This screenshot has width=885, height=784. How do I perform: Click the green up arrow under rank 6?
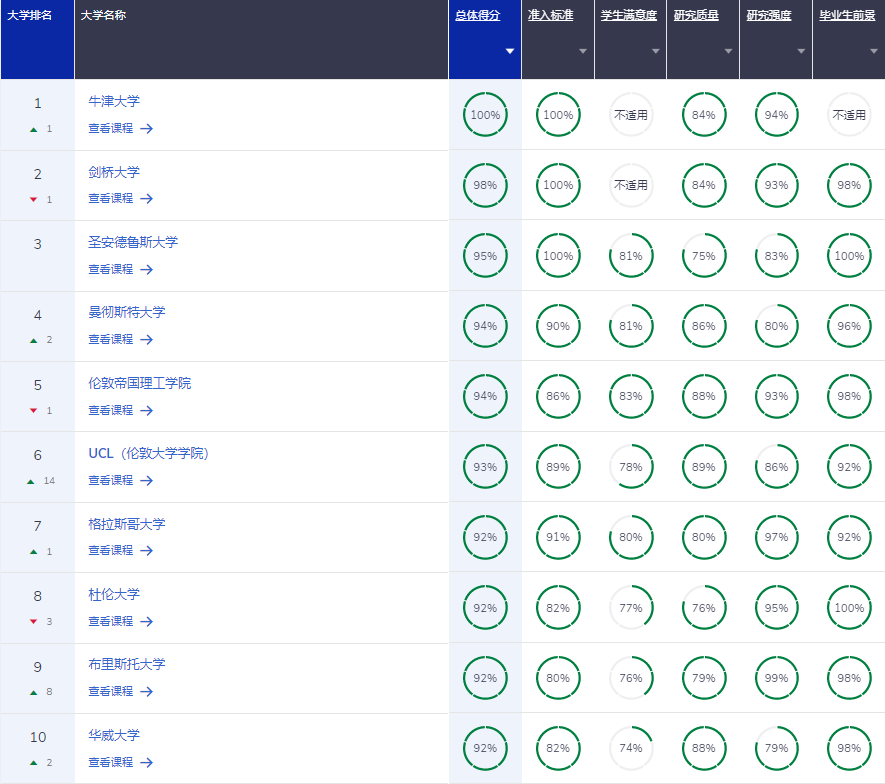30,482
